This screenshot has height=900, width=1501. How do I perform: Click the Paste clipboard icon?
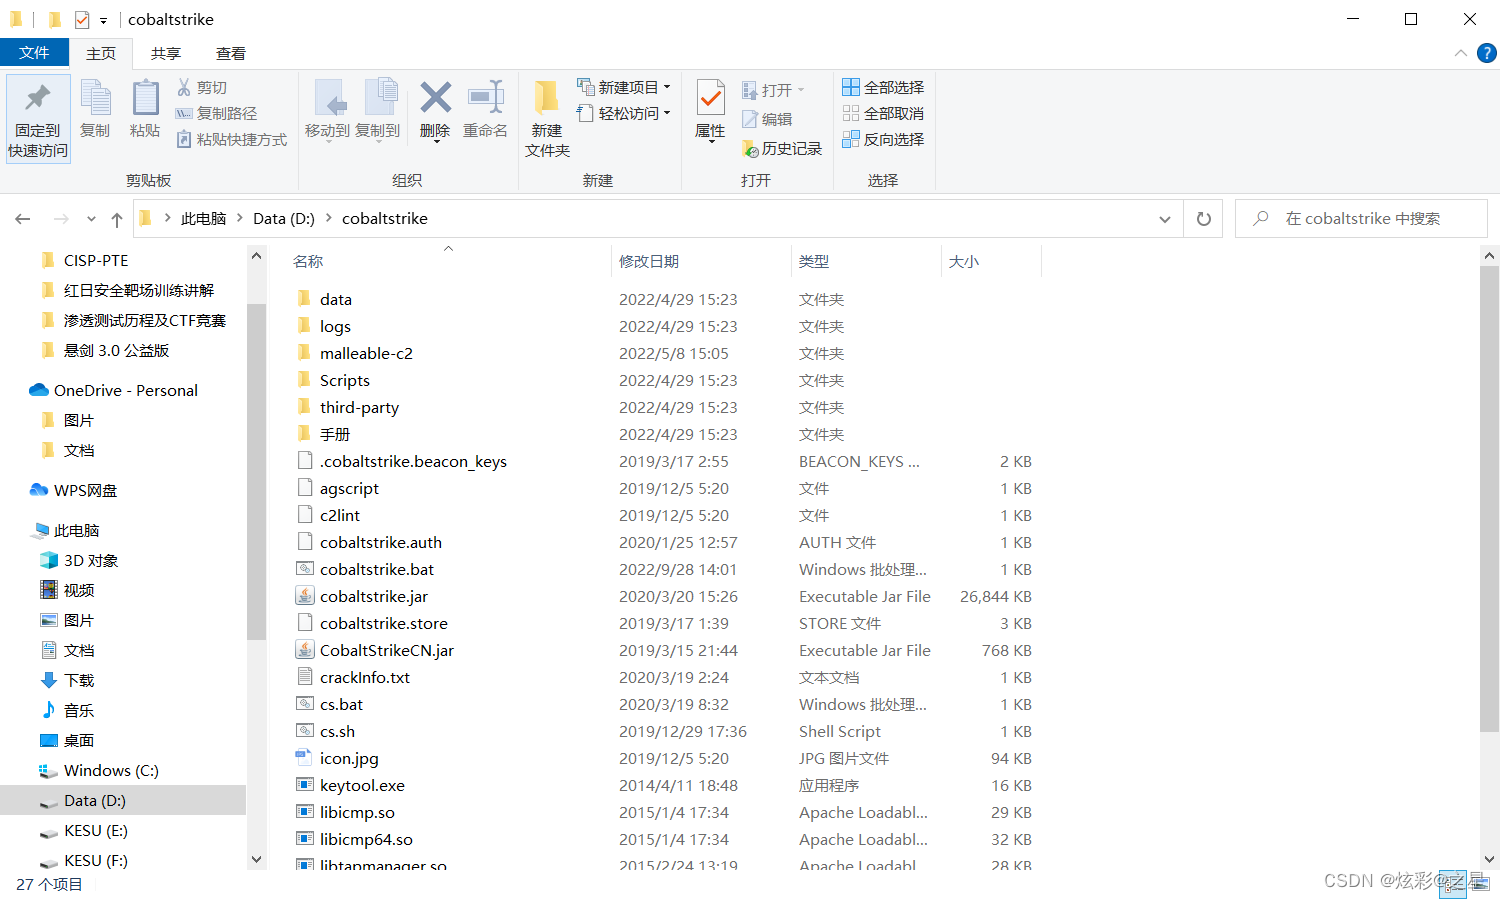[x=146, y=98]
